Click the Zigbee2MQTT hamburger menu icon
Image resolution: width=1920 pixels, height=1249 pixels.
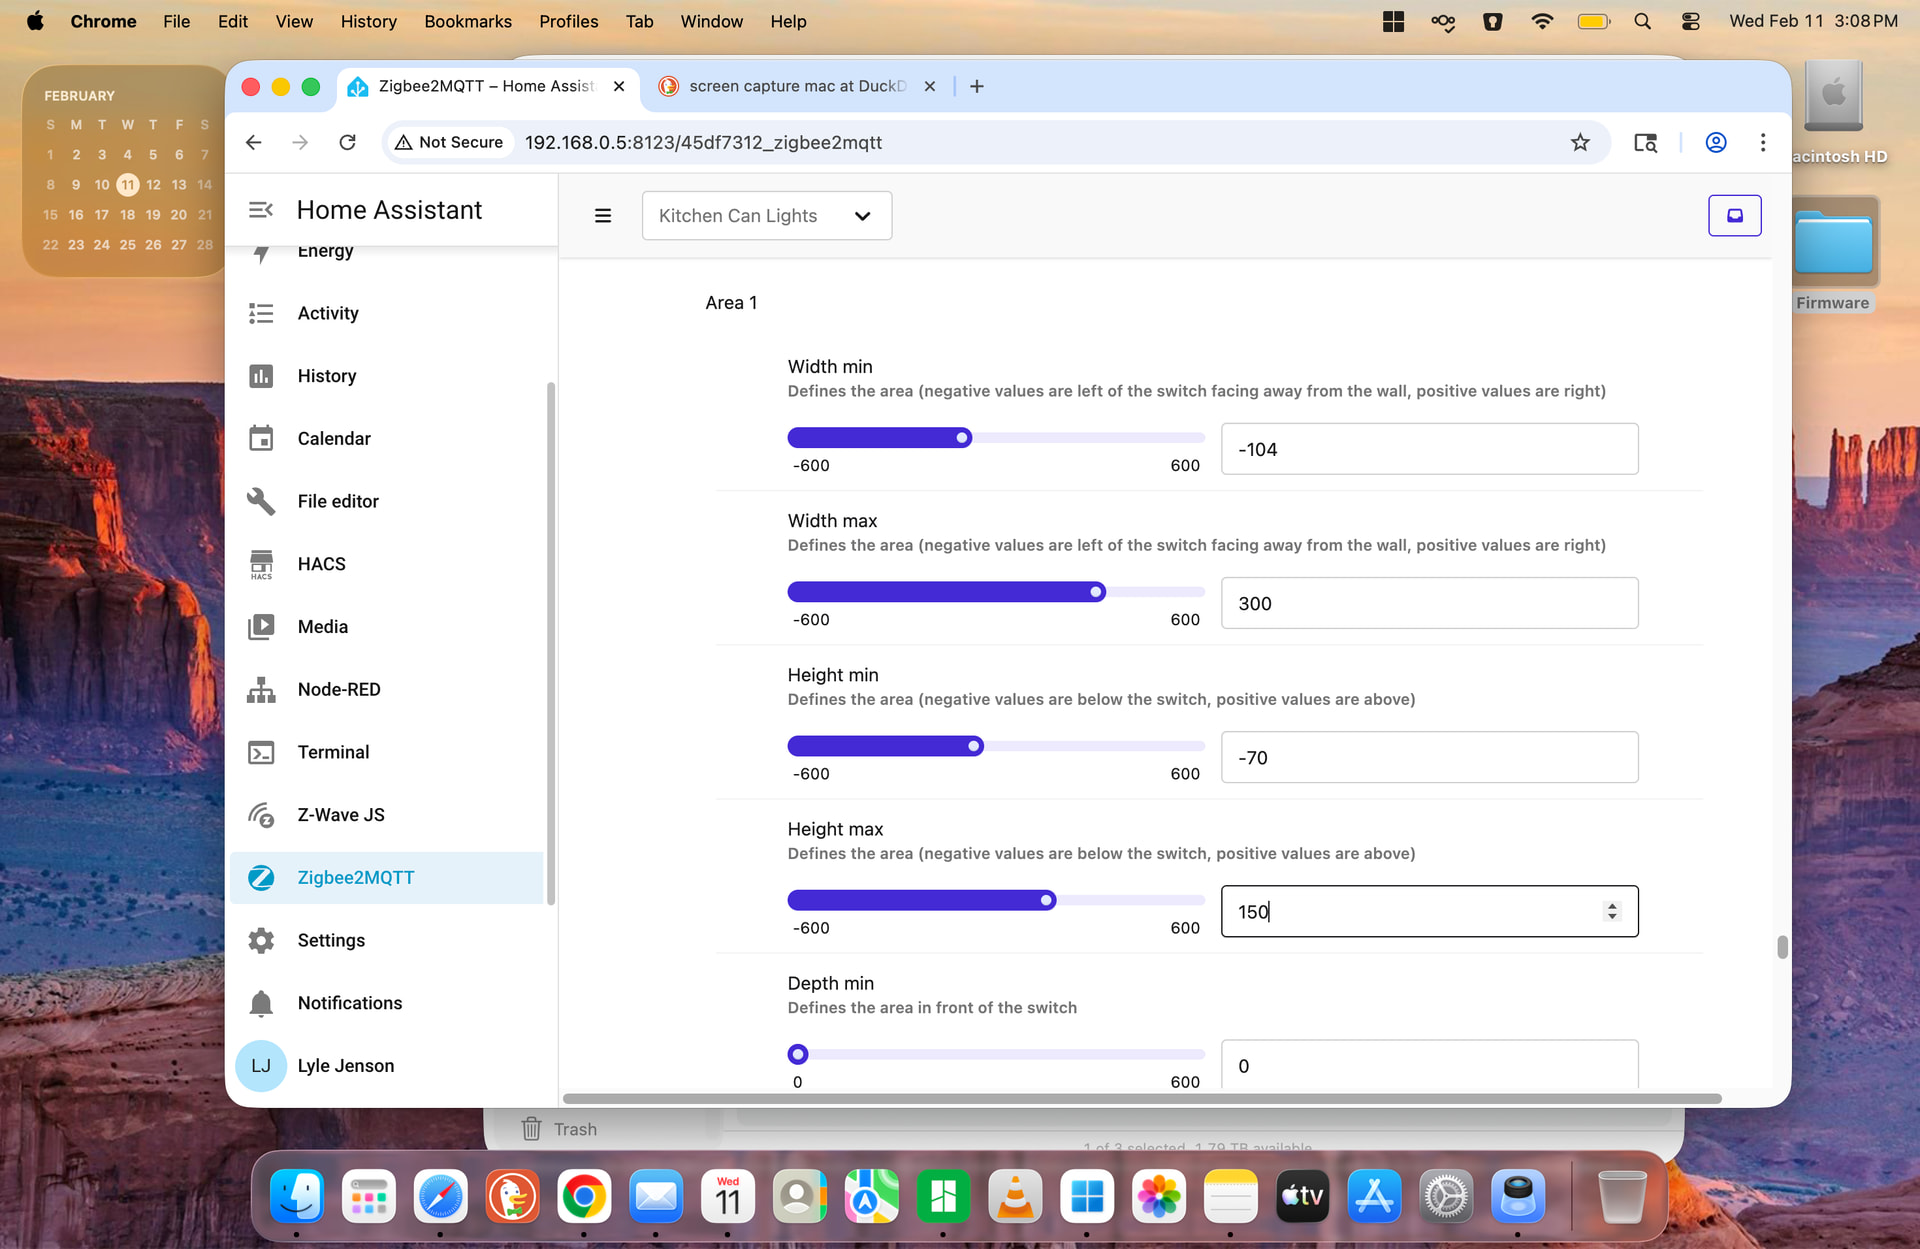coord(603,216)
